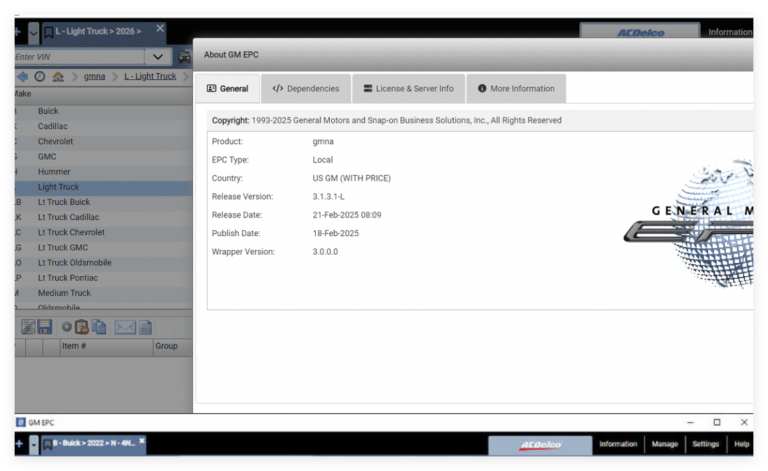The height and width of the screenshot is (471, 768).
Task: Click the Make column header
Action: point(103,94)
